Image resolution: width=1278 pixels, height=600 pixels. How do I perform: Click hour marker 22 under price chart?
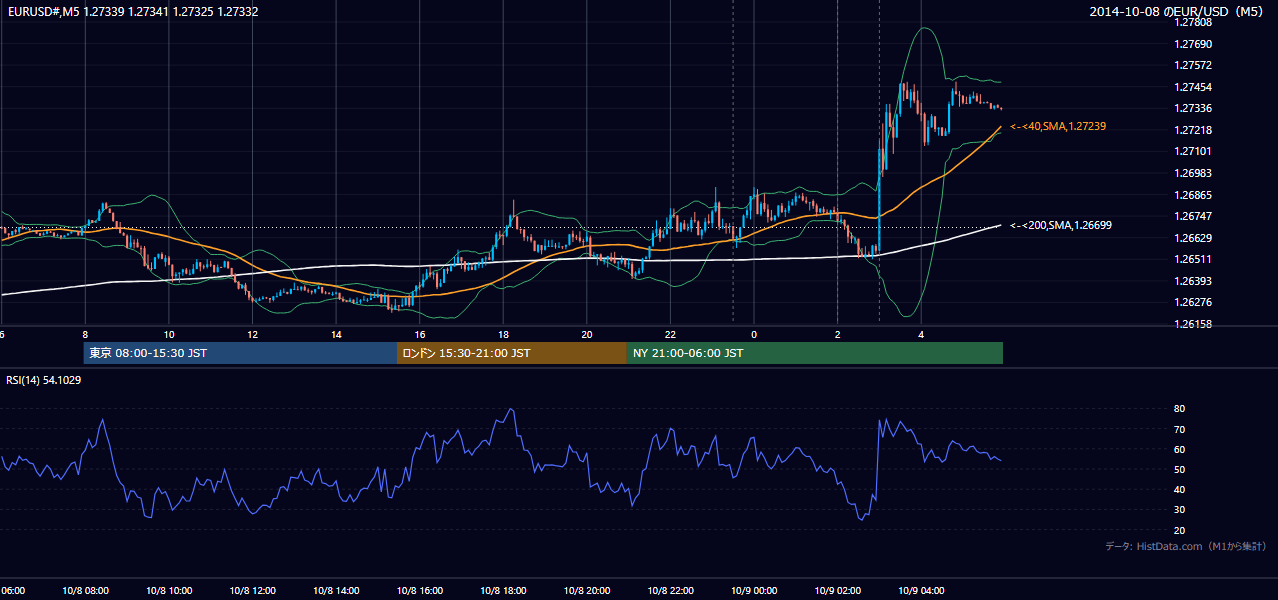[670, 335]
